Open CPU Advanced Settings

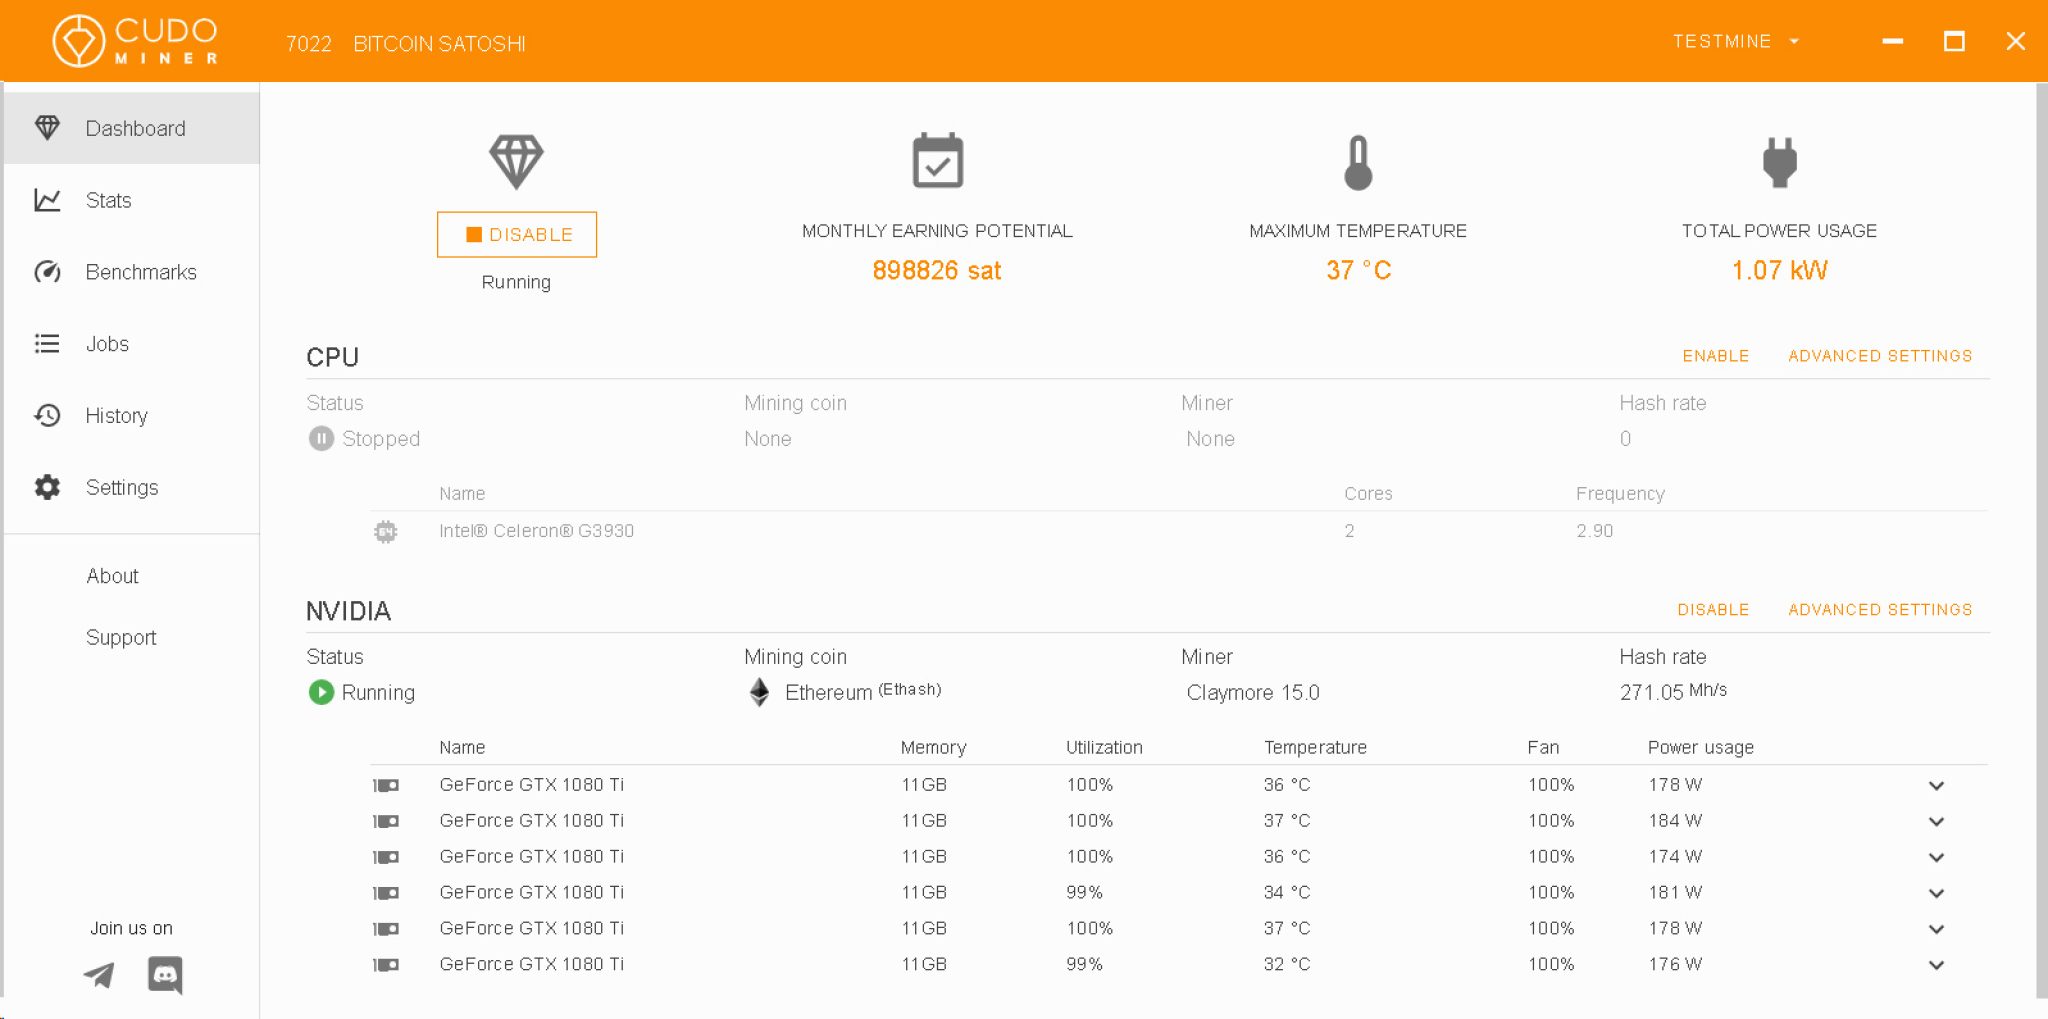(x=1880, y=356)
